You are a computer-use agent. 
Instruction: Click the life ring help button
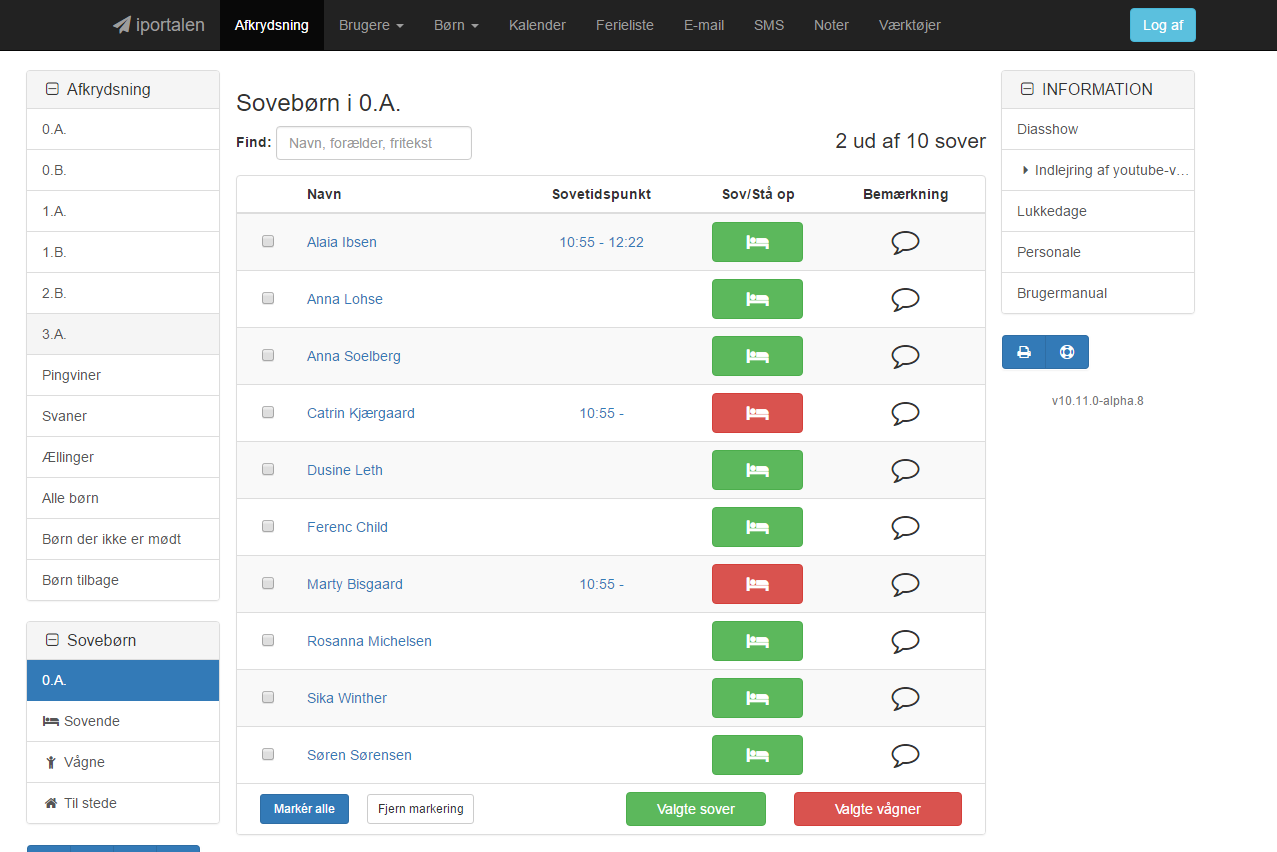point(1067,352)
